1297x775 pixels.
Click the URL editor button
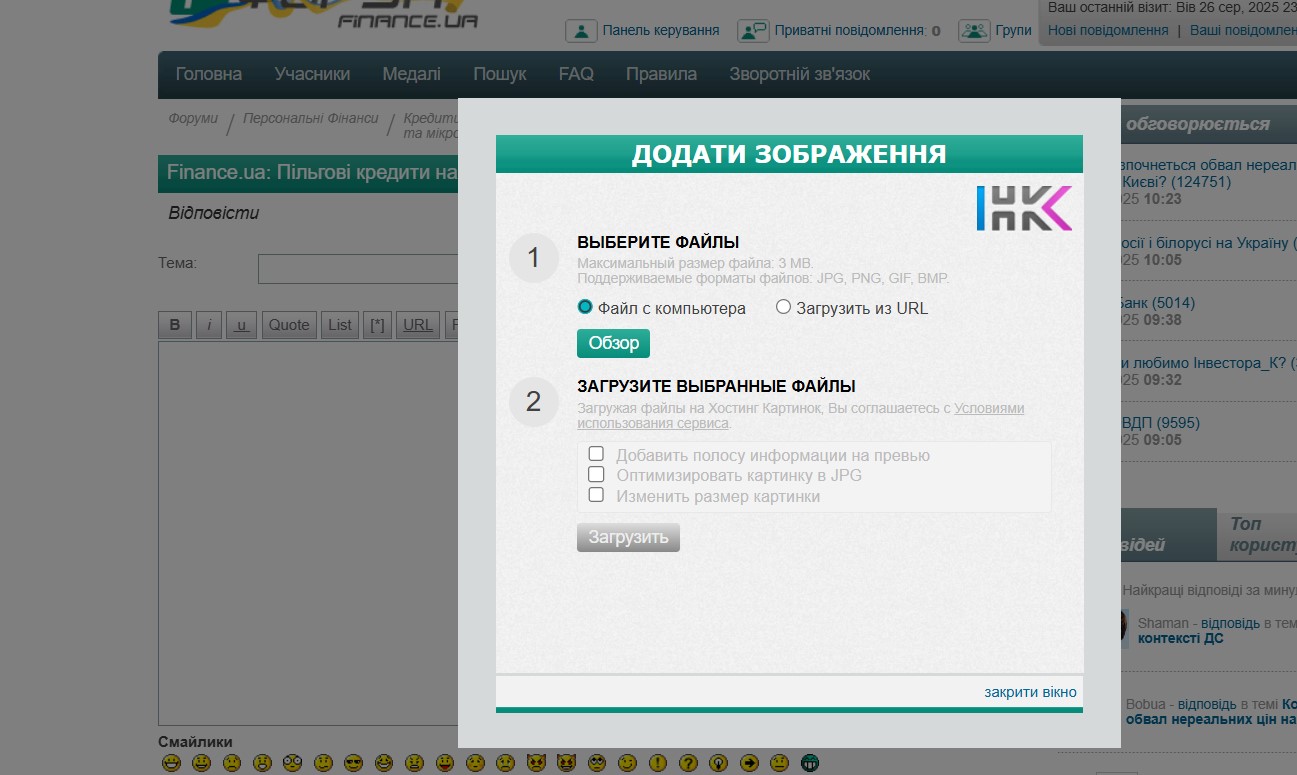point(418,324)
